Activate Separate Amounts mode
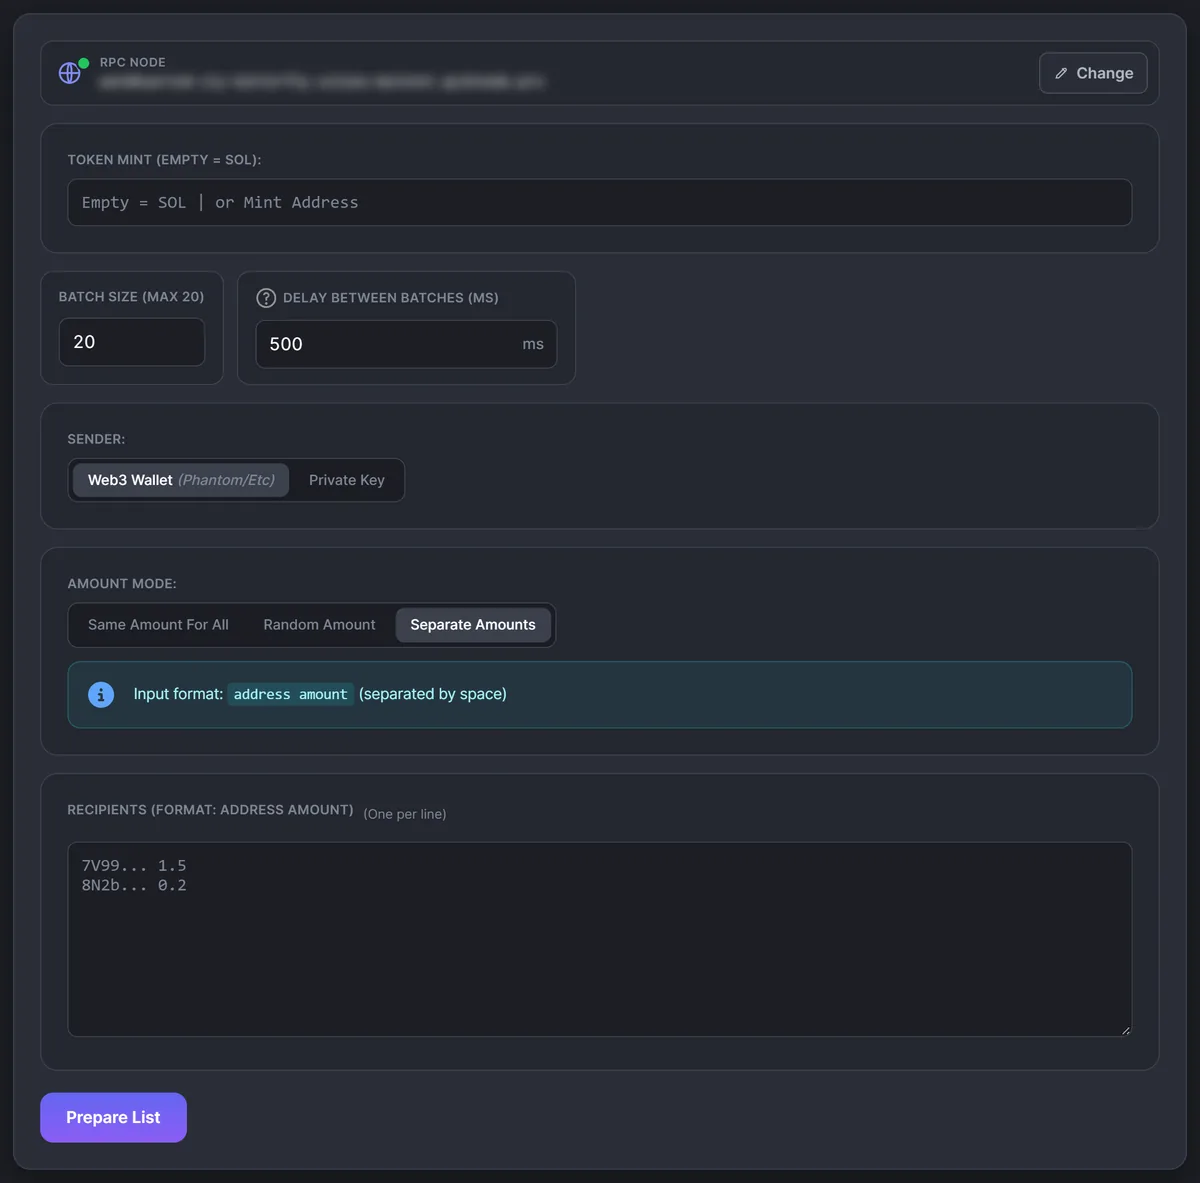The image size is (1200, 1183). 473,625
